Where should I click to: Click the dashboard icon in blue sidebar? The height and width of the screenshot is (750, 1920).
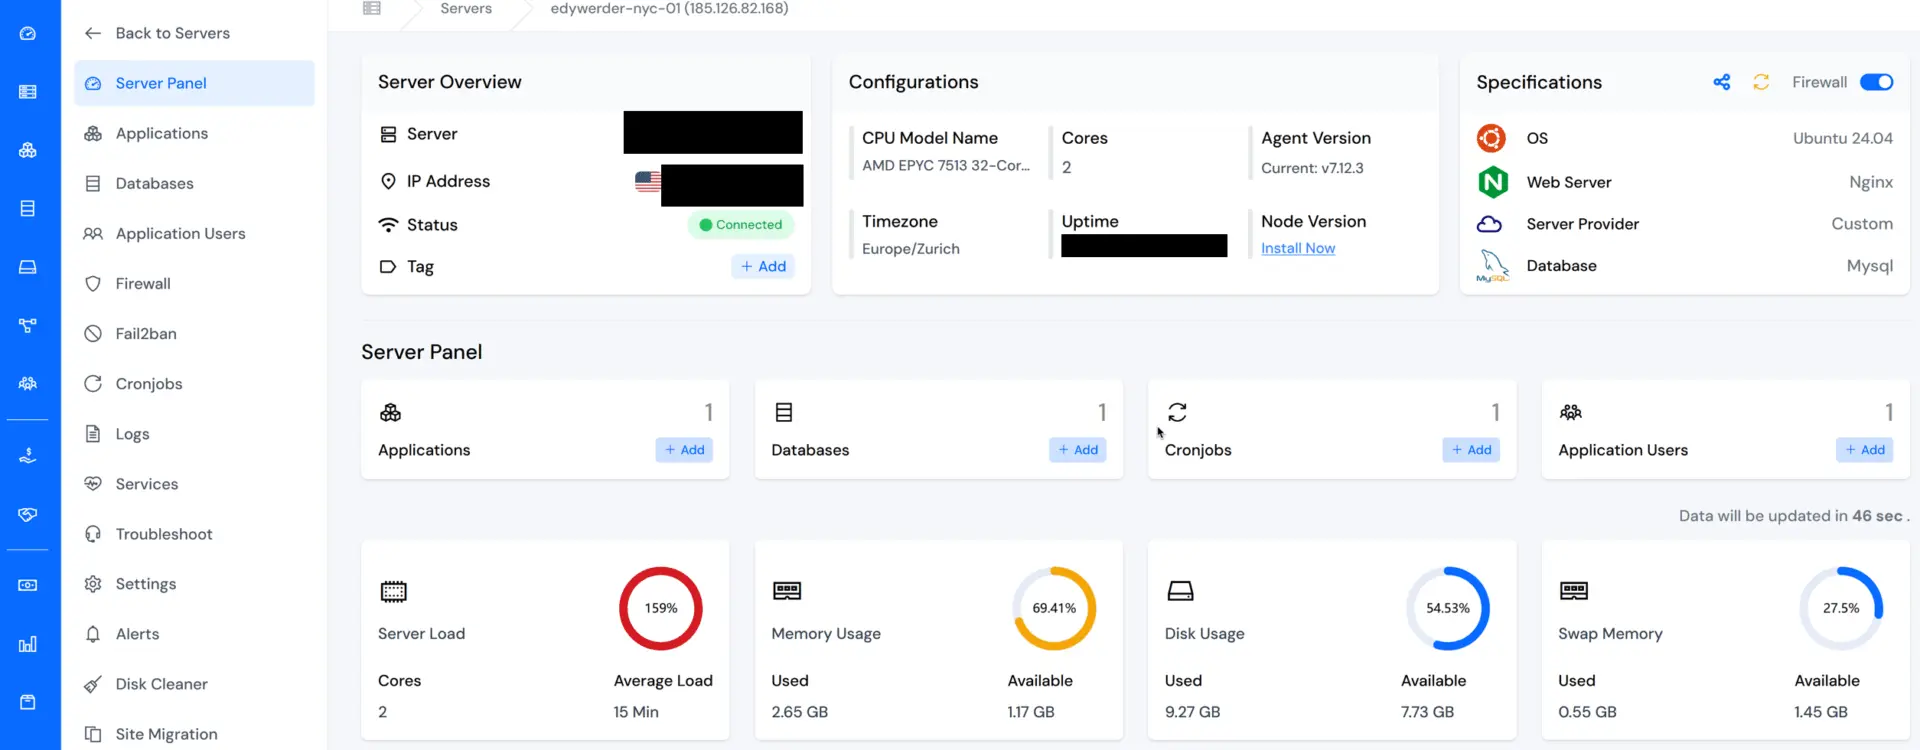pyautogui.click(x=28, y=34)
